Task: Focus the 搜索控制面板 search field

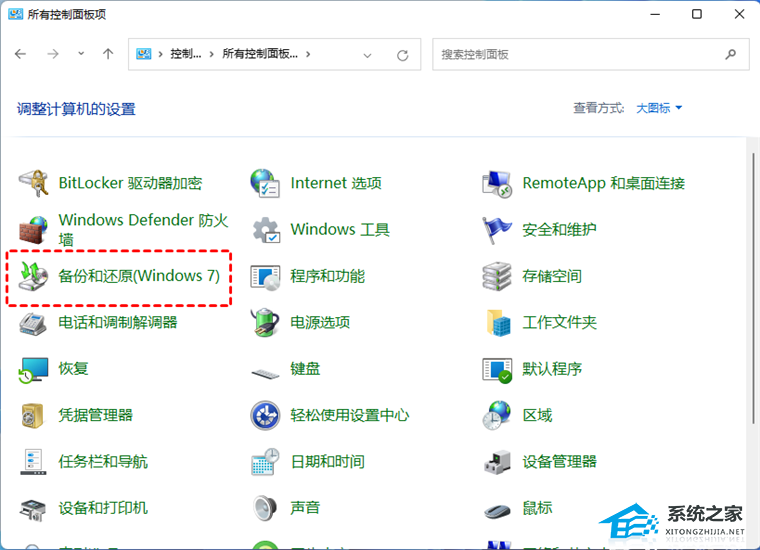Action: 590,54
